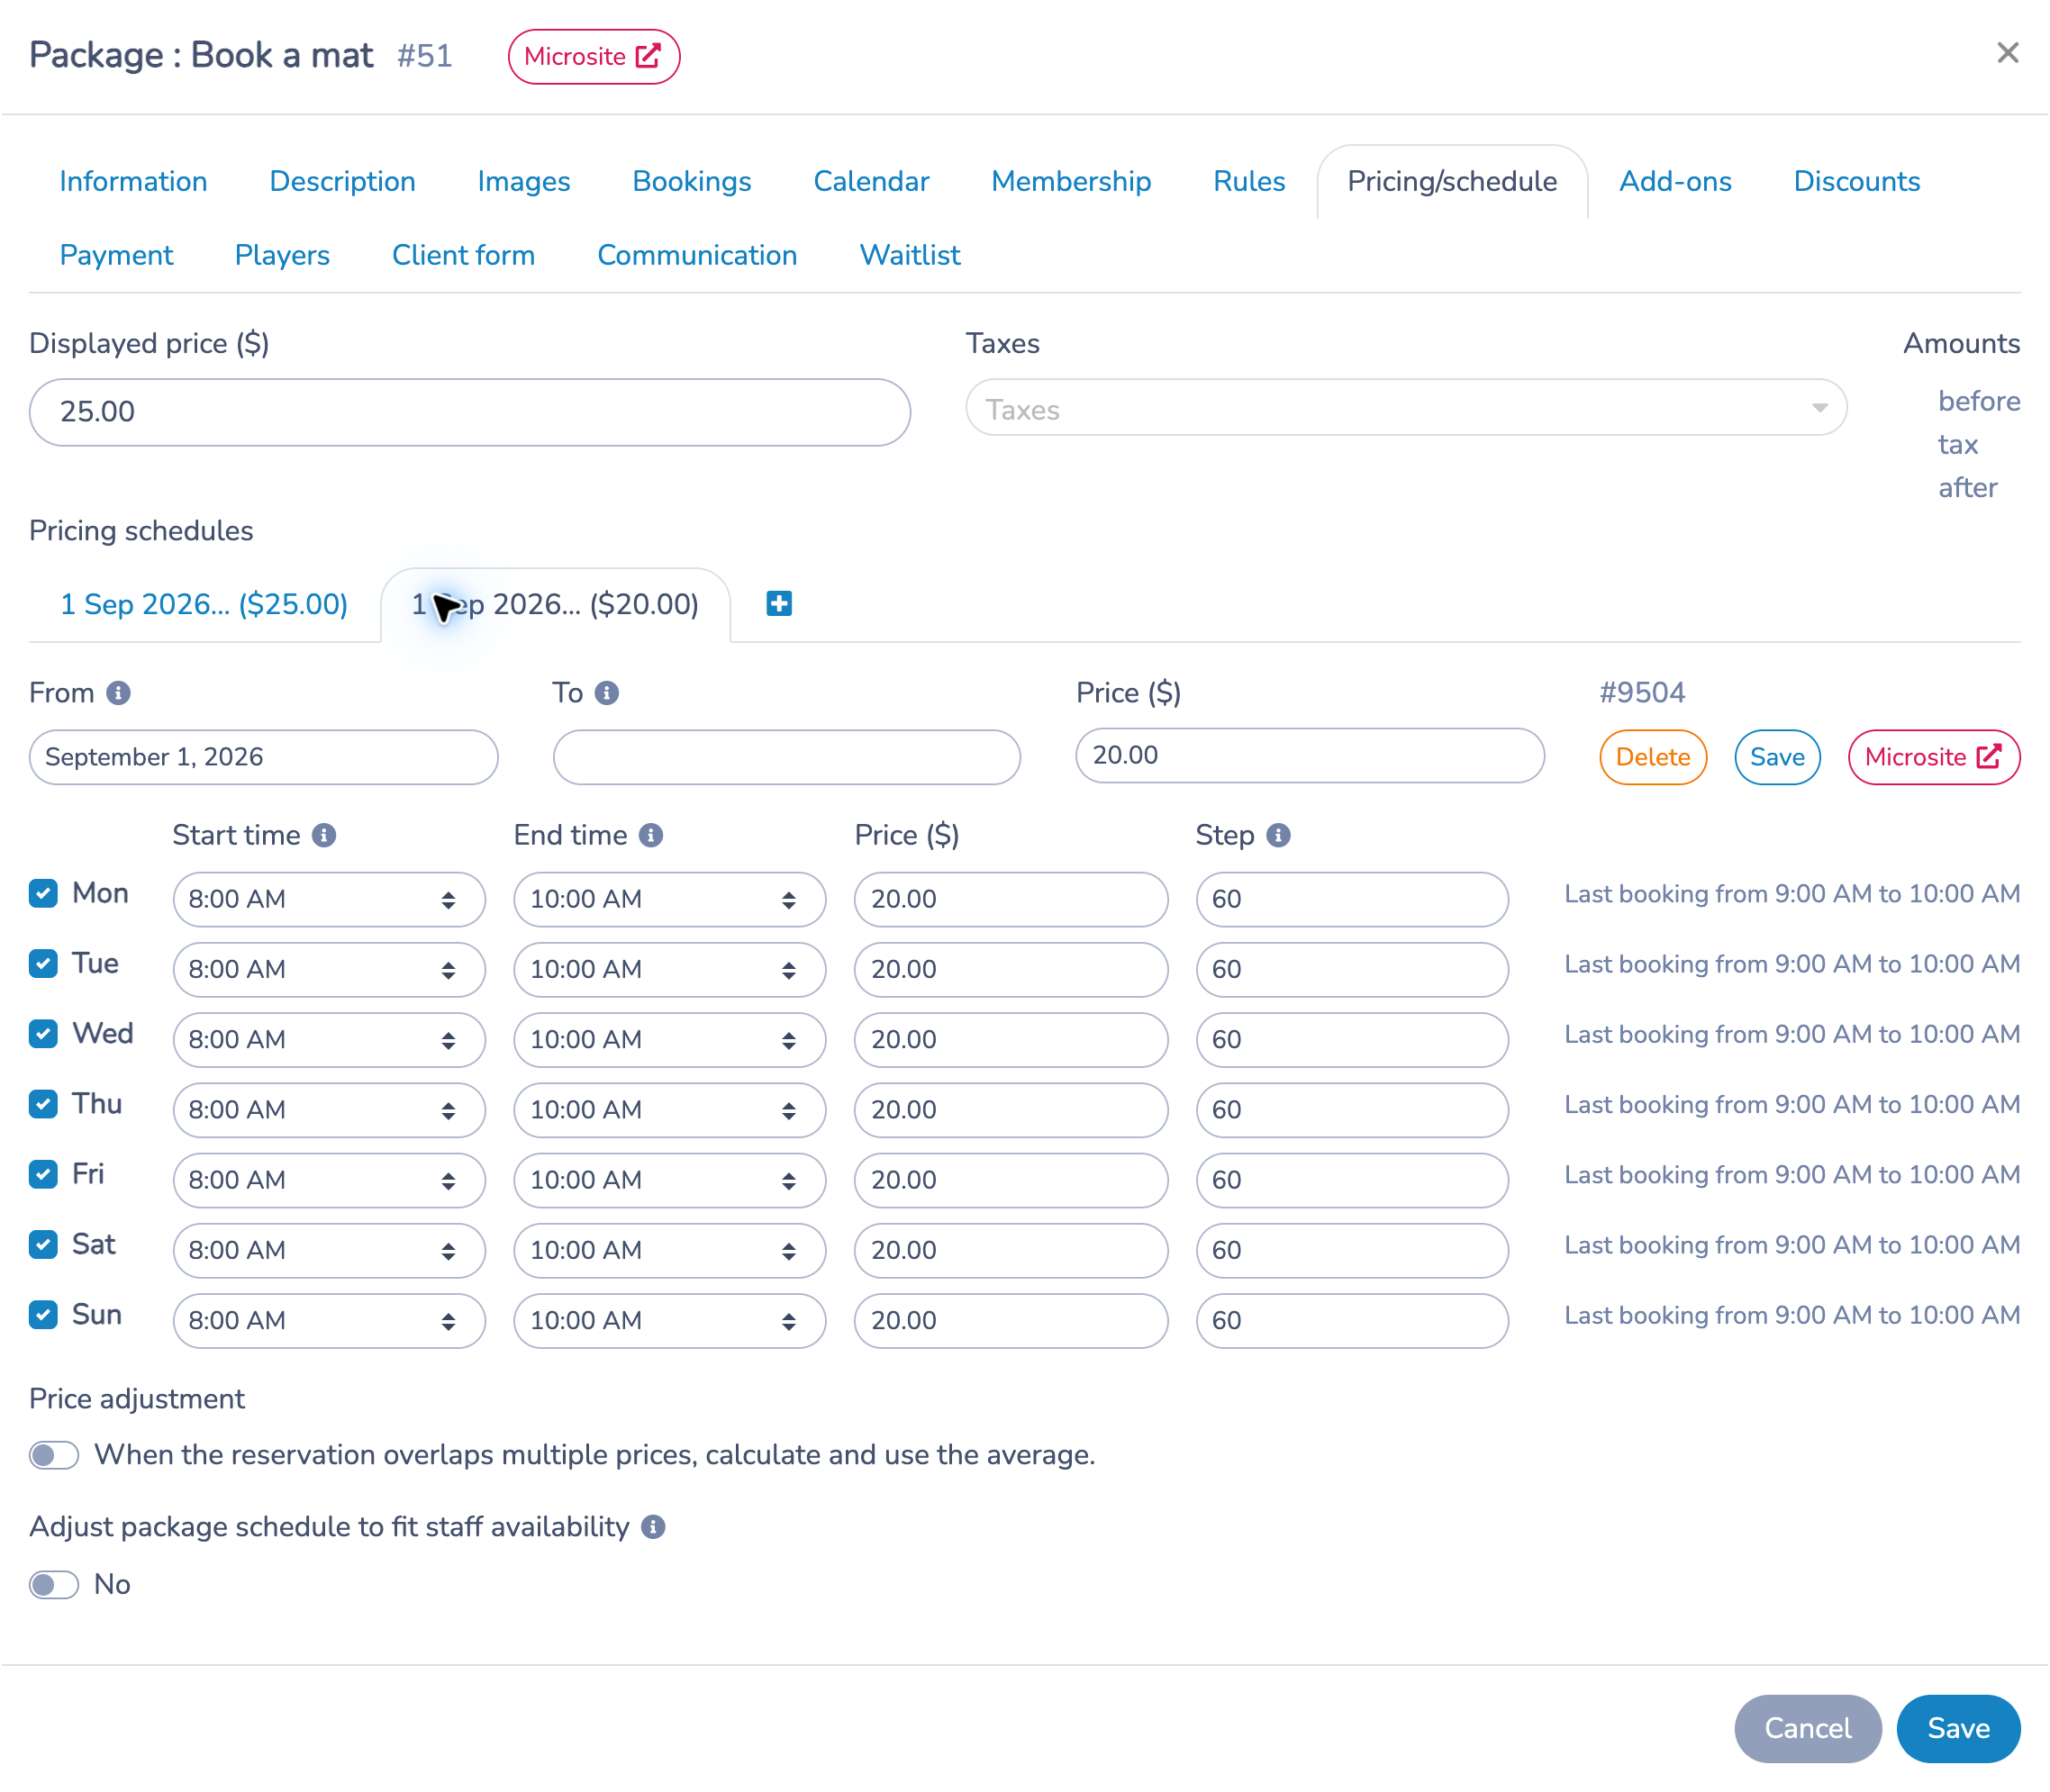Click the info icon next to From
2050x1792 pixels.
(x=118, y=693)
